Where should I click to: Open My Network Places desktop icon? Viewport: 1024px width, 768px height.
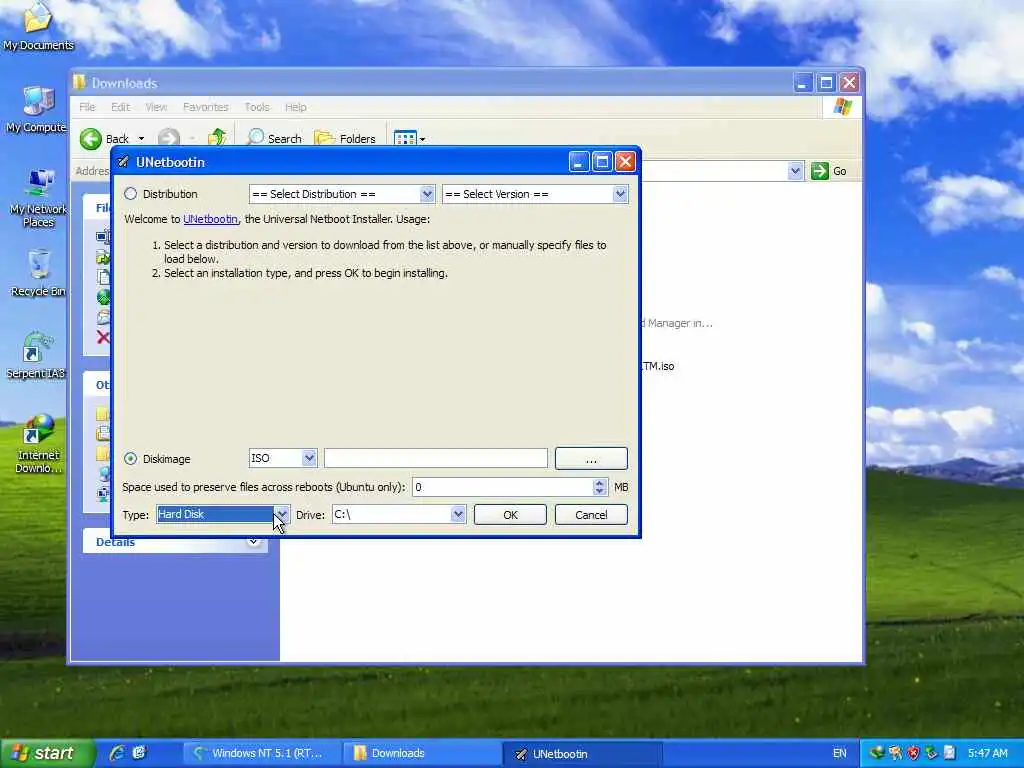pos(38,198)
